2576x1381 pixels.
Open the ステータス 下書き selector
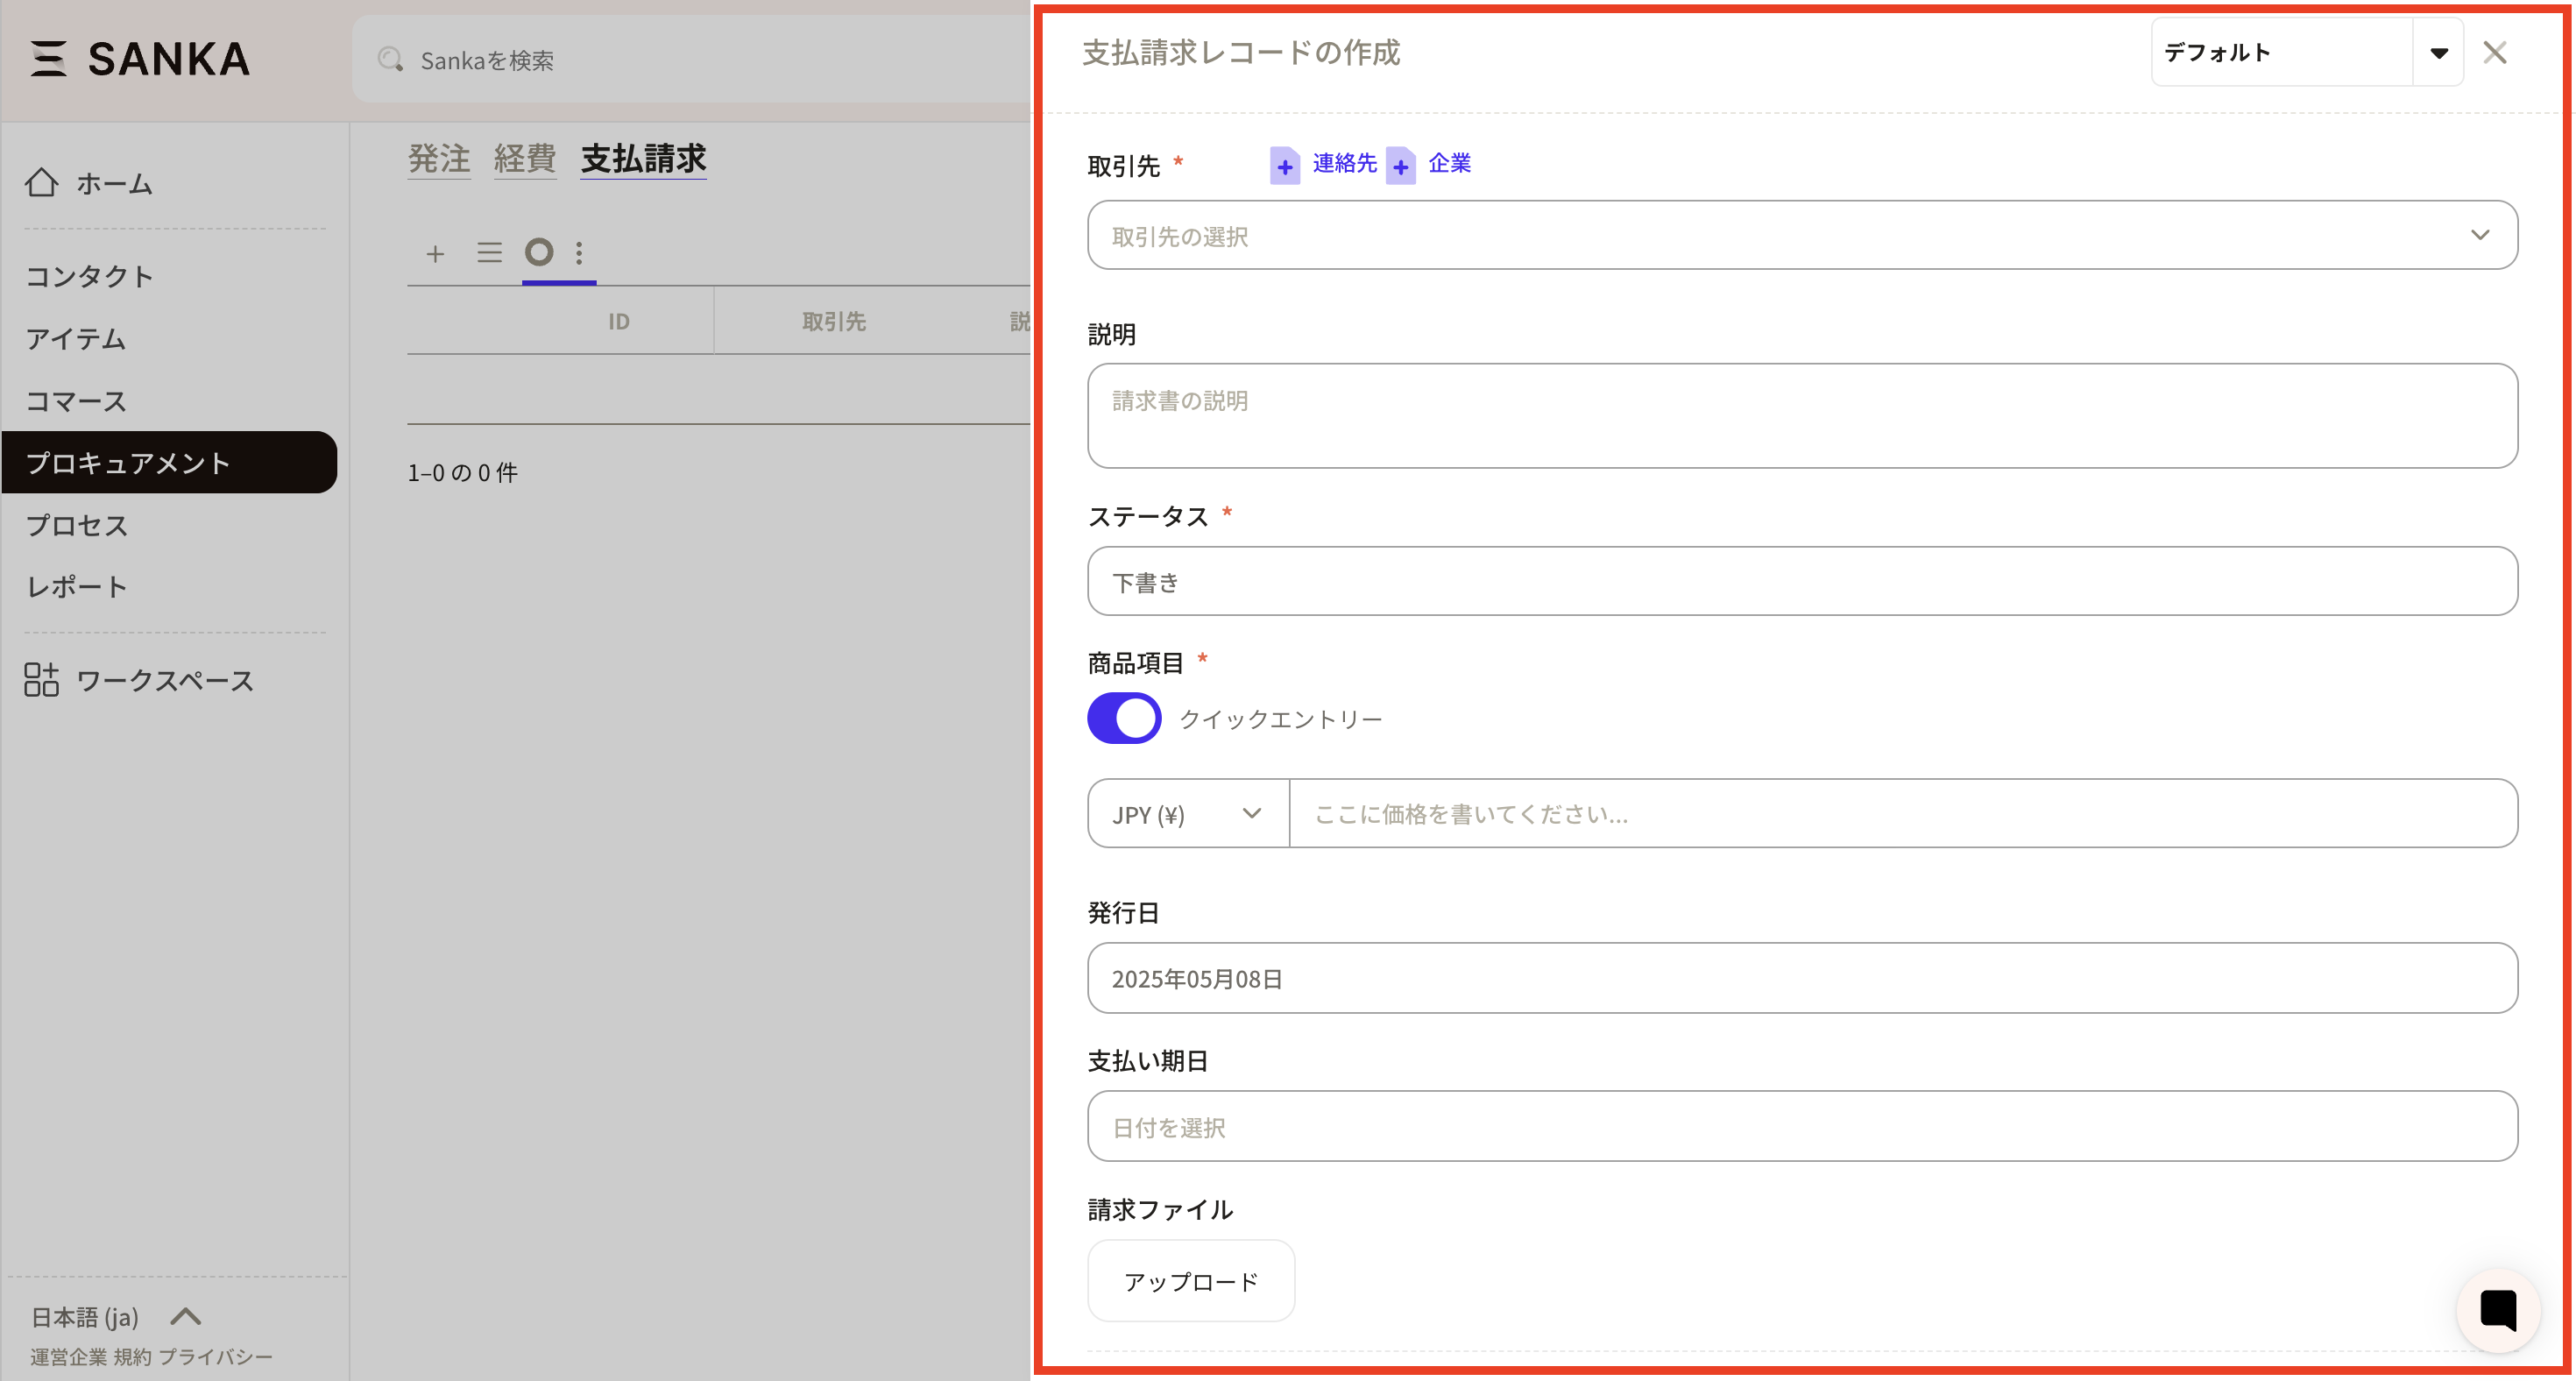[1802, 581]
